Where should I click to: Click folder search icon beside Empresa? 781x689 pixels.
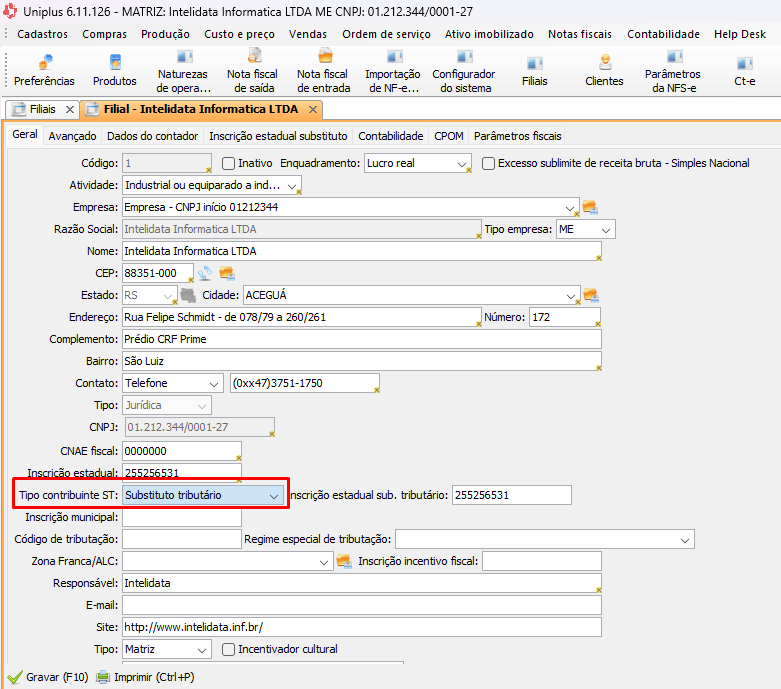[x=590, y=207]
